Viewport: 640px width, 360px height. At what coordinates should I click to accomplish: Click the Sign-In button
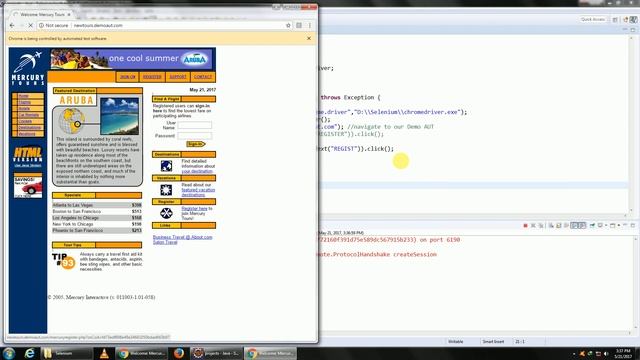196,144
